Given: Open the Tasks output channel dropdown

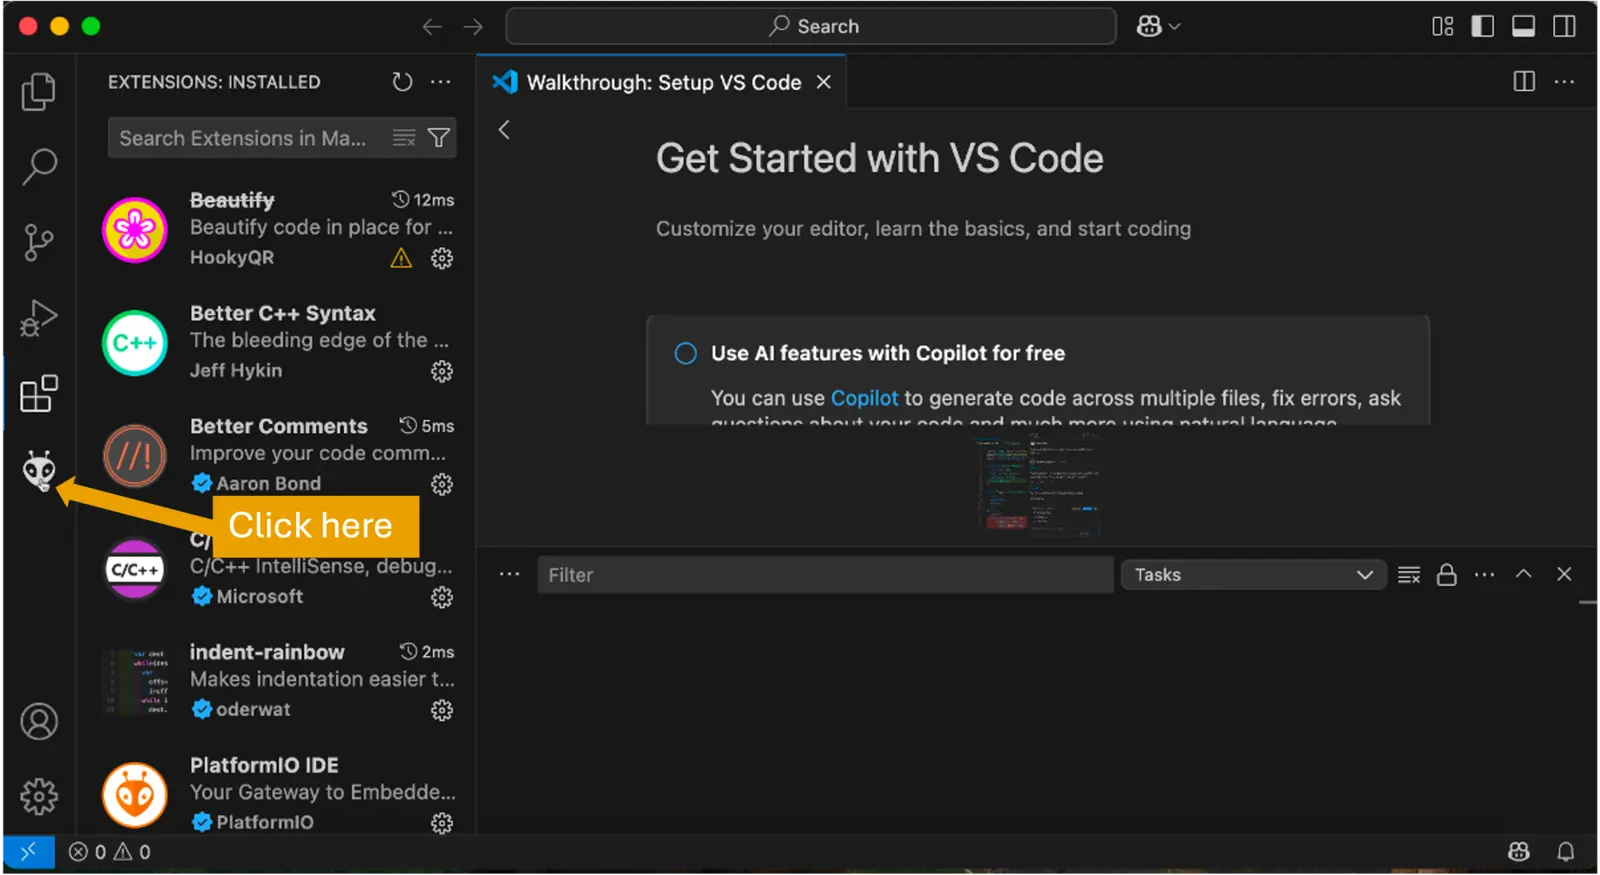Looking at the screenshot, I should [x=1253, y=575].
